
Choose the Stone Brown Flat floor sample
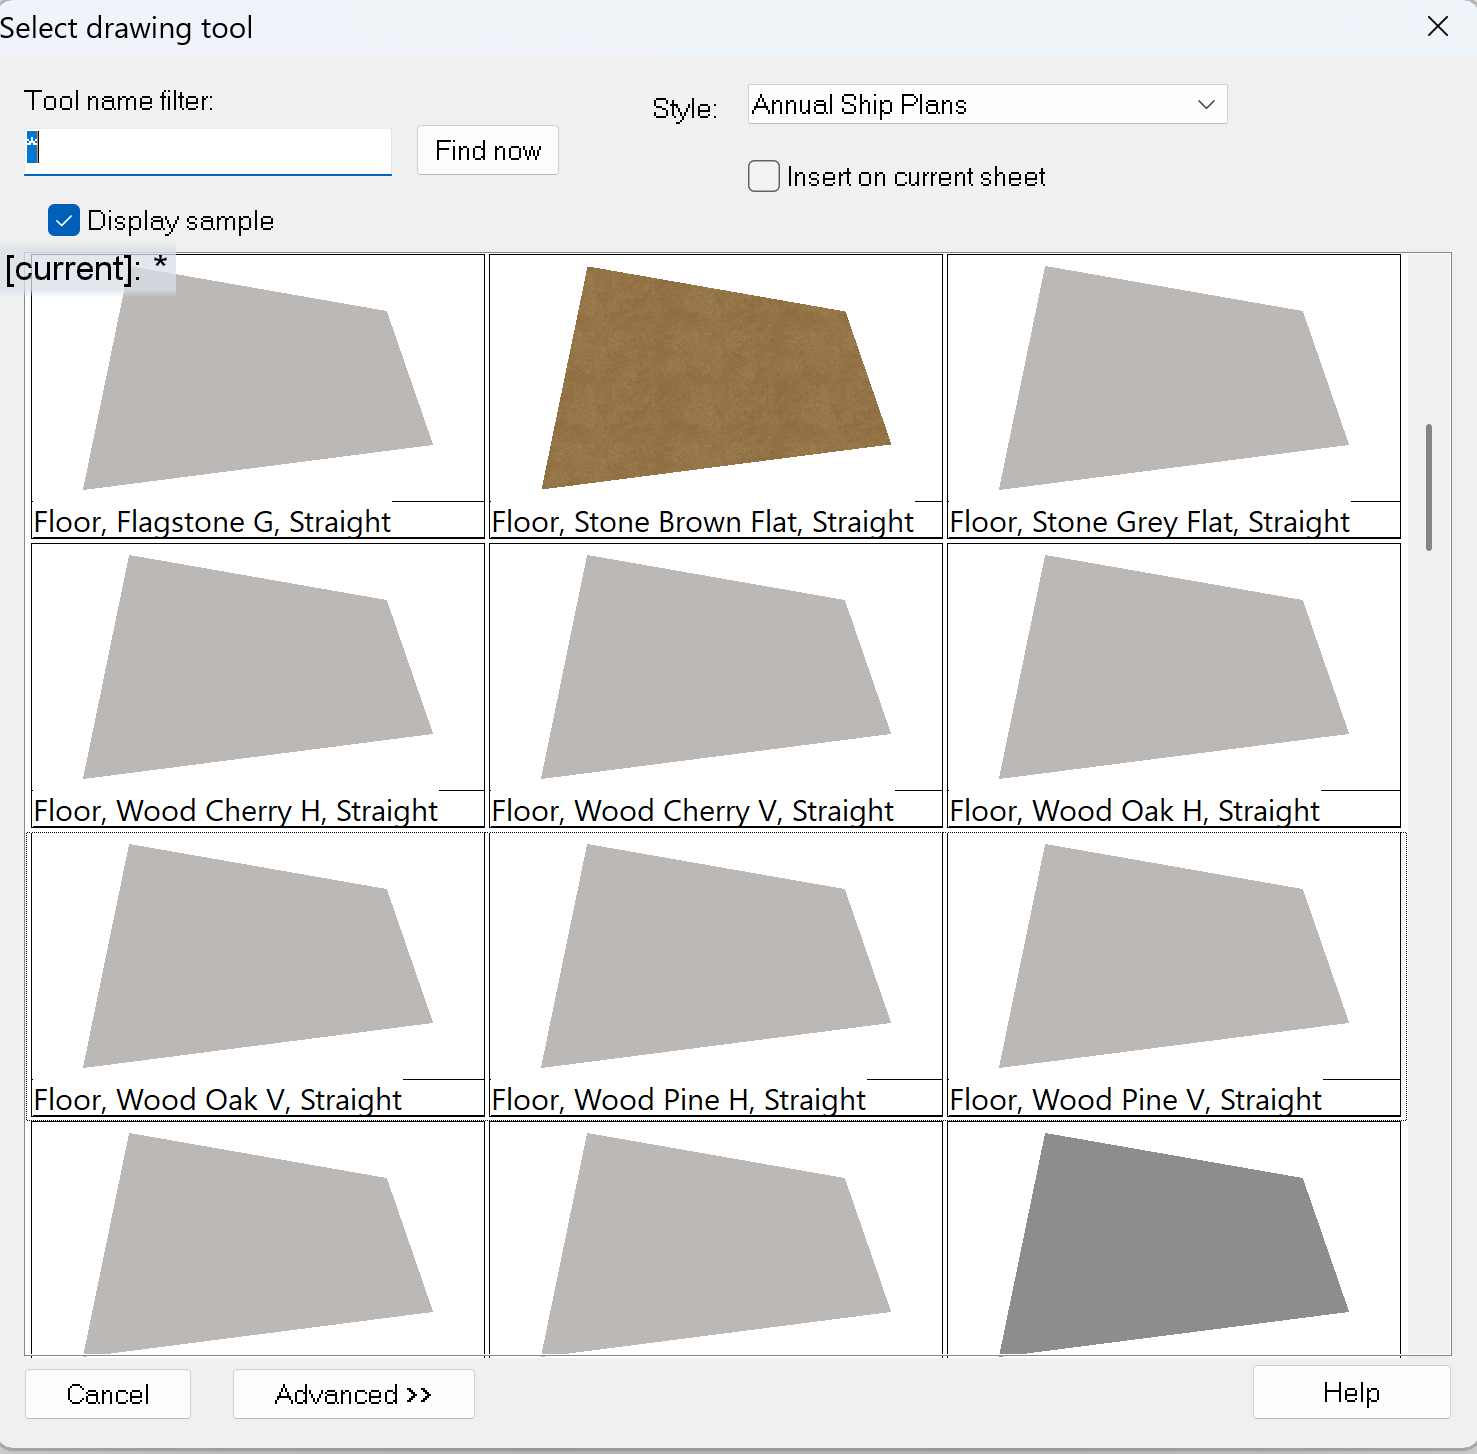[715, 396]
